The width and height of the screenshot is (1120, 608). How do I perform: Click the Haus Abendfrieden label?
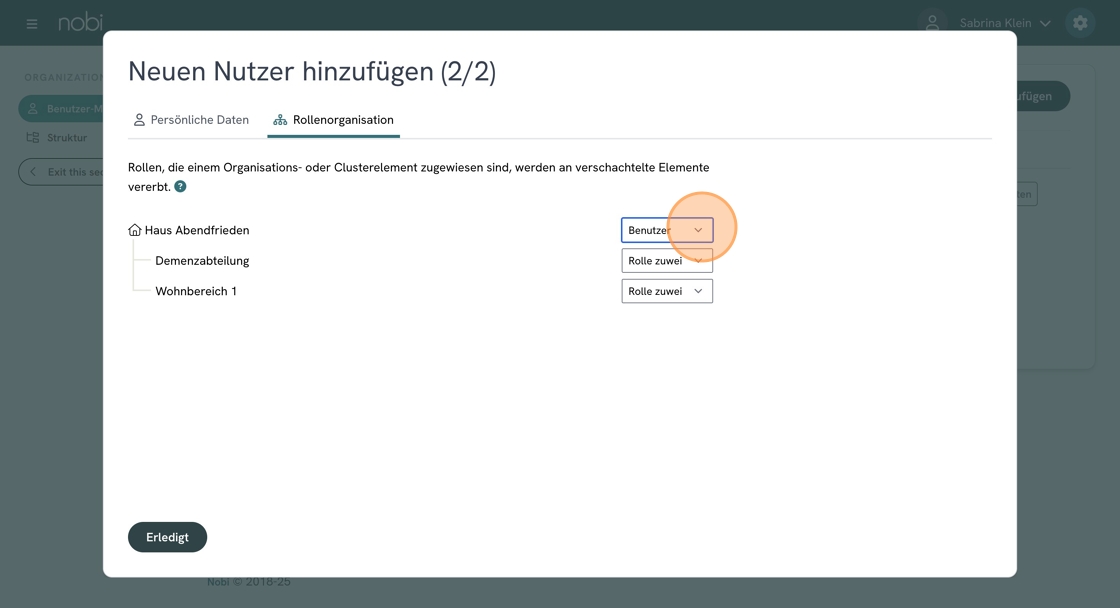(x=197, y=230)
